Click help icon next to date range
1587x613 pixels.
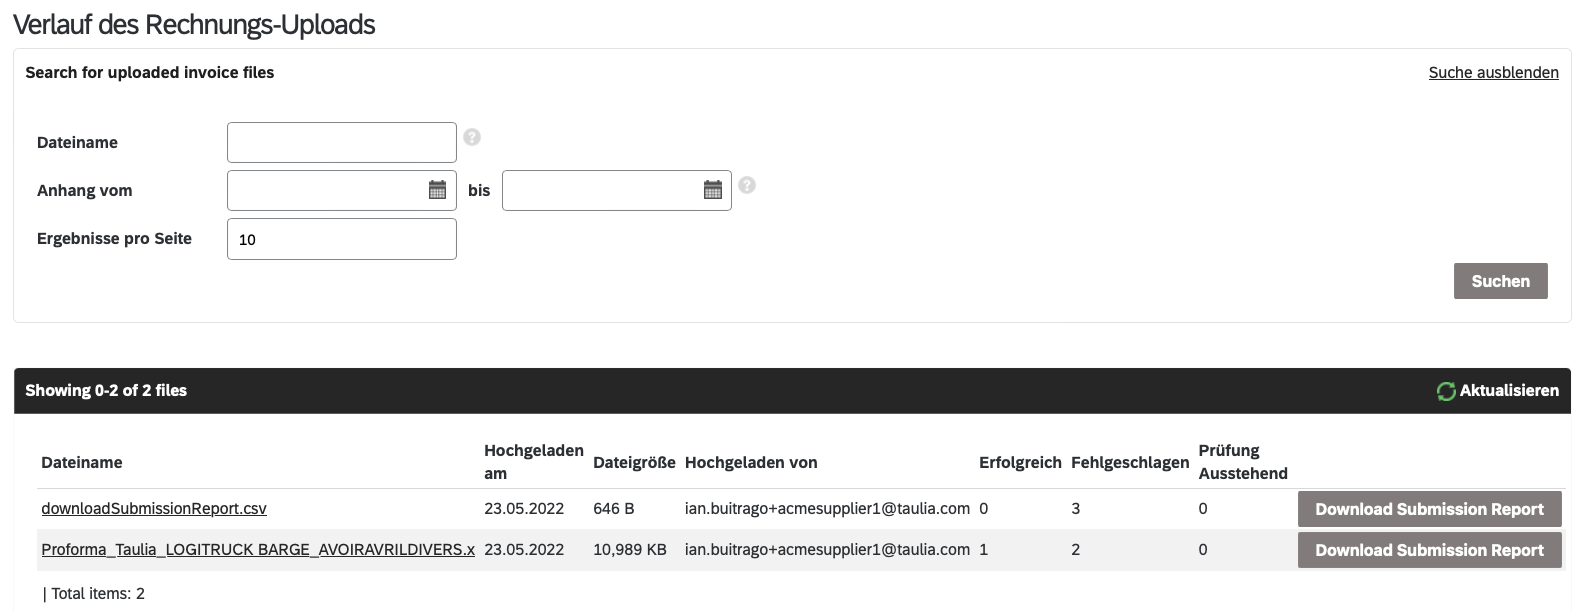[x=747, y=185]
